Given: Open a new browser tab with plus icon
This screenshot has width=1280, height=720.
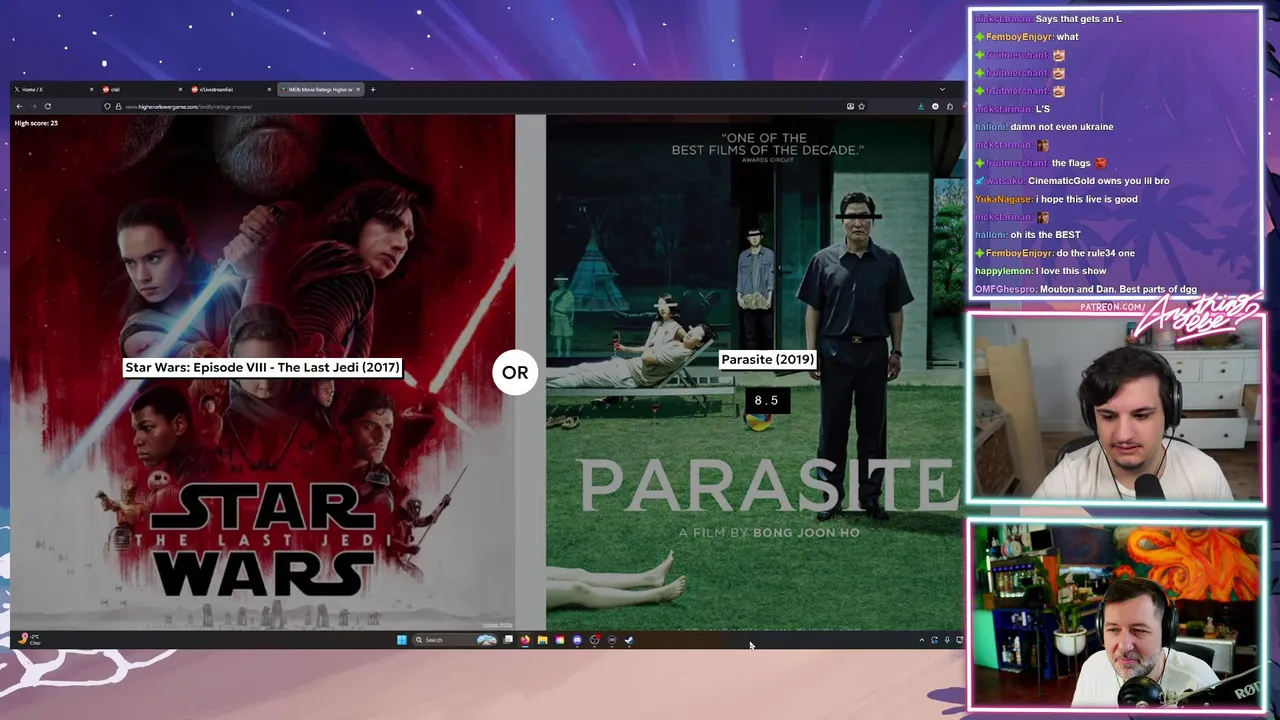Looking at the screenshot, I should [373, 89].
